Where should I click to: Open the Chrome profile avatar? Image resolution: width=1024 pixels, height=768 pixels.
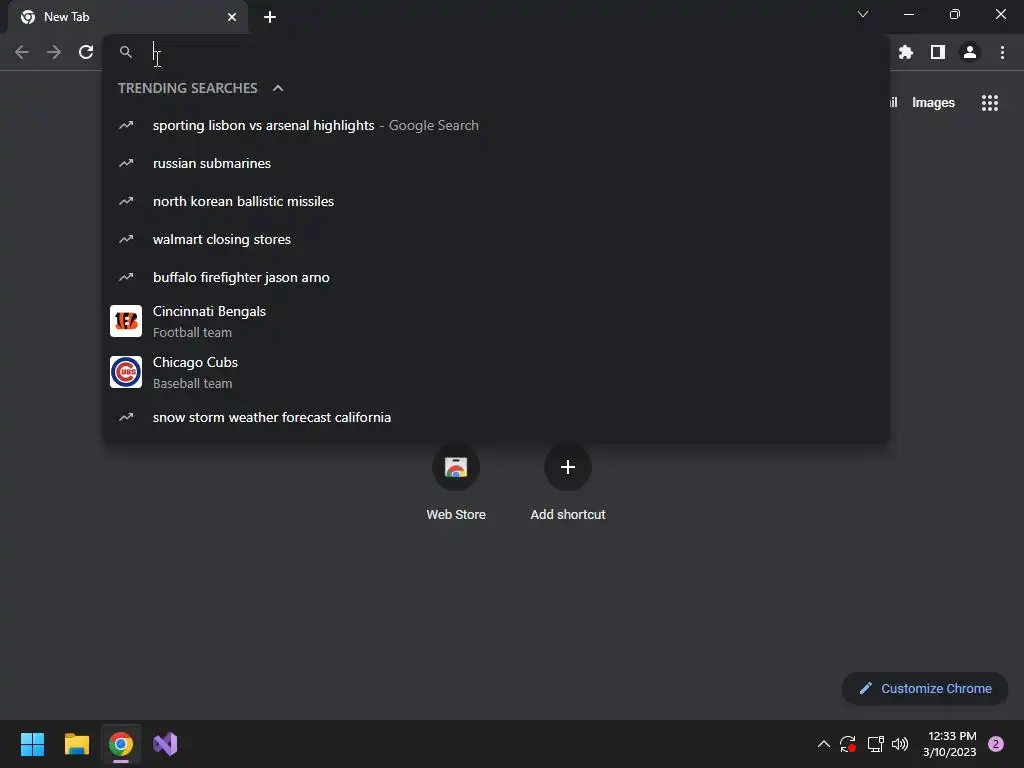click(x=970, y=52)
